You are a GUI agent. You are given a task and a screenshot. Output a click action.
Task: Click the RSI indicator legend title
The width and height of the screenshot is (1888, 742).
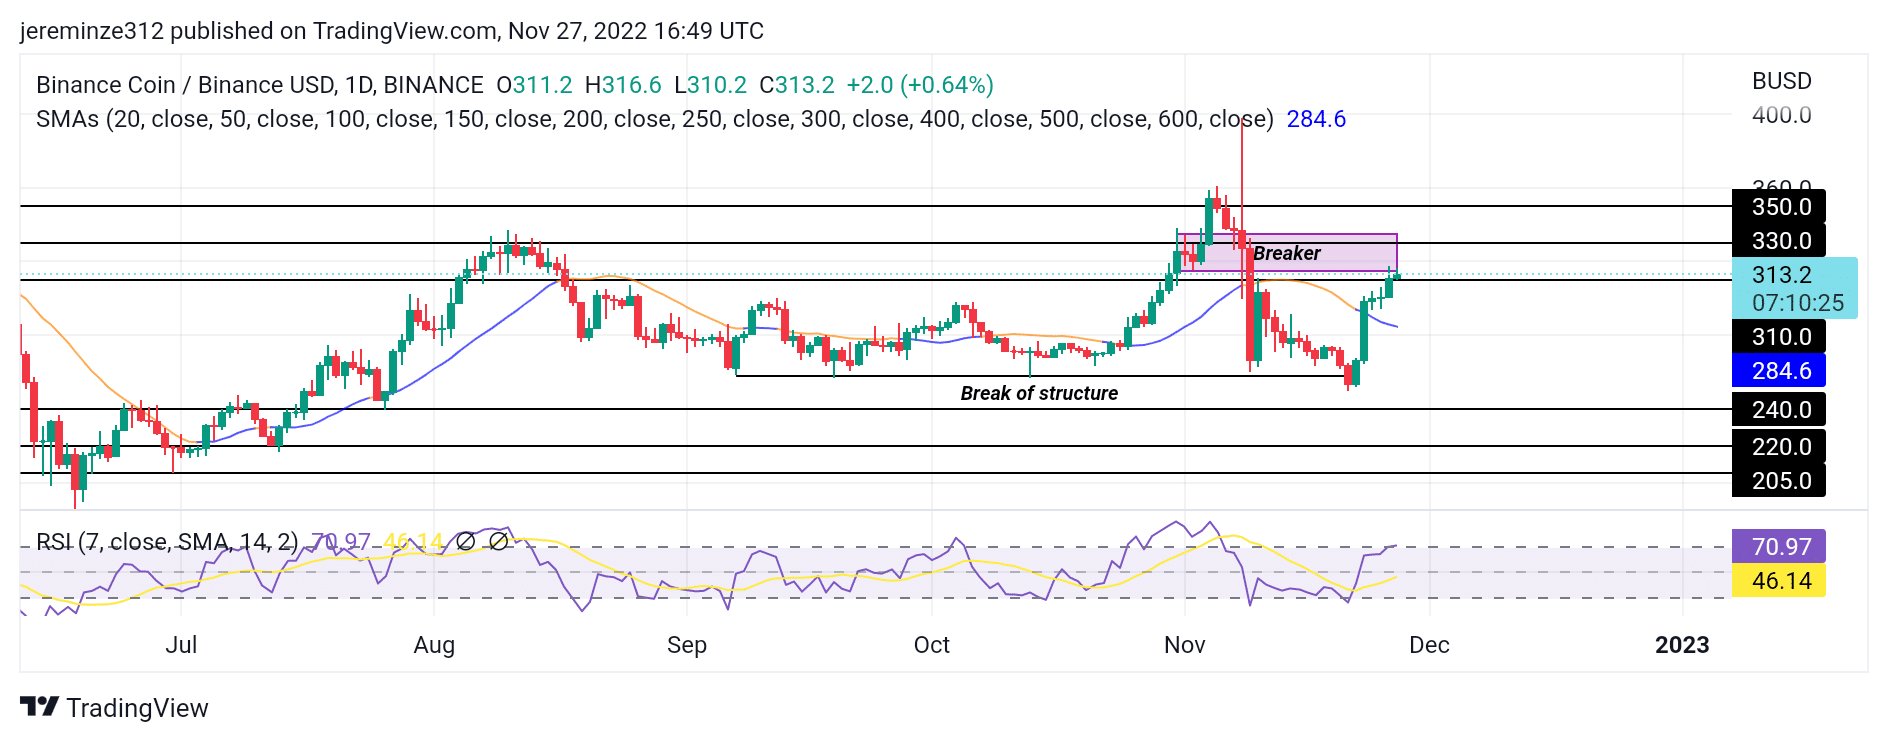tap(167, 542)
